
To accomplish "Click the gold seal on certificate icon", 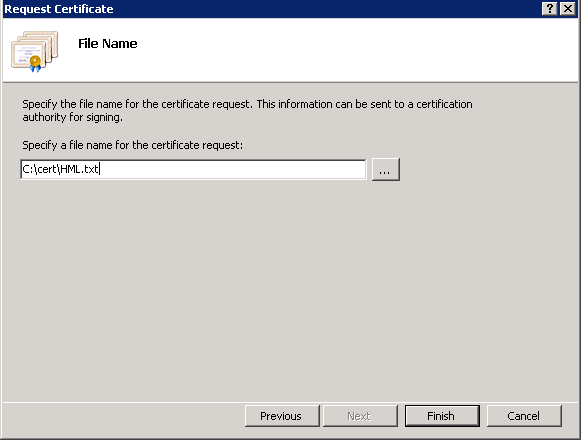I will (x=36, y=61).
